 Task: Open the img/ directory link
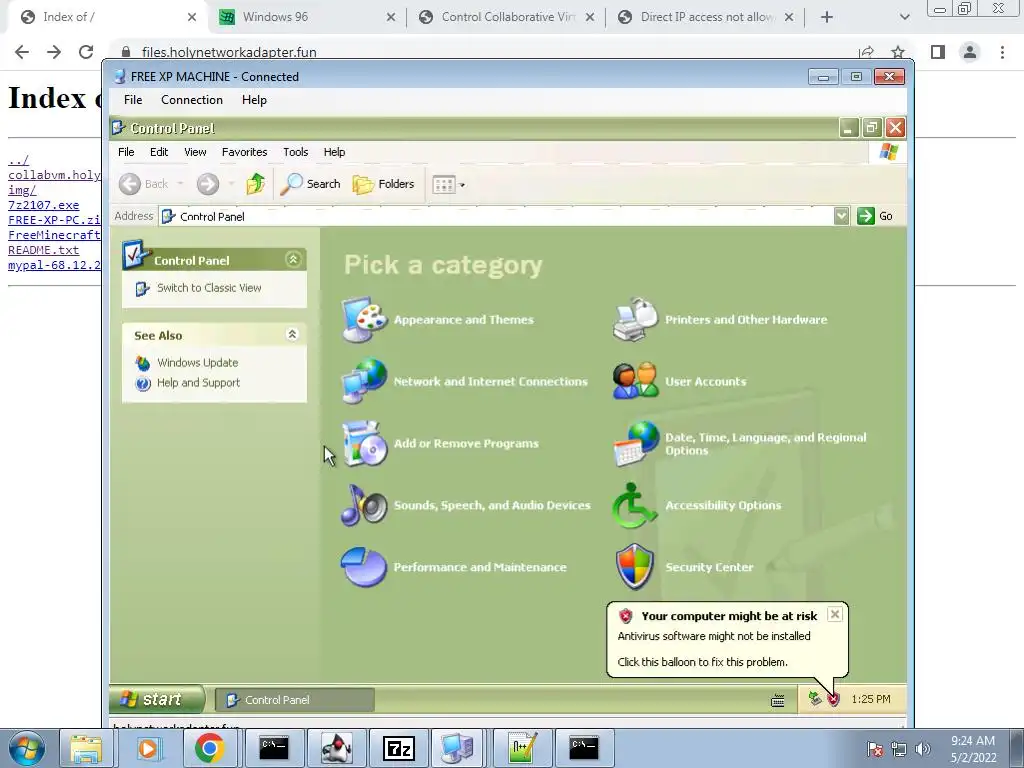click(22, 190)
